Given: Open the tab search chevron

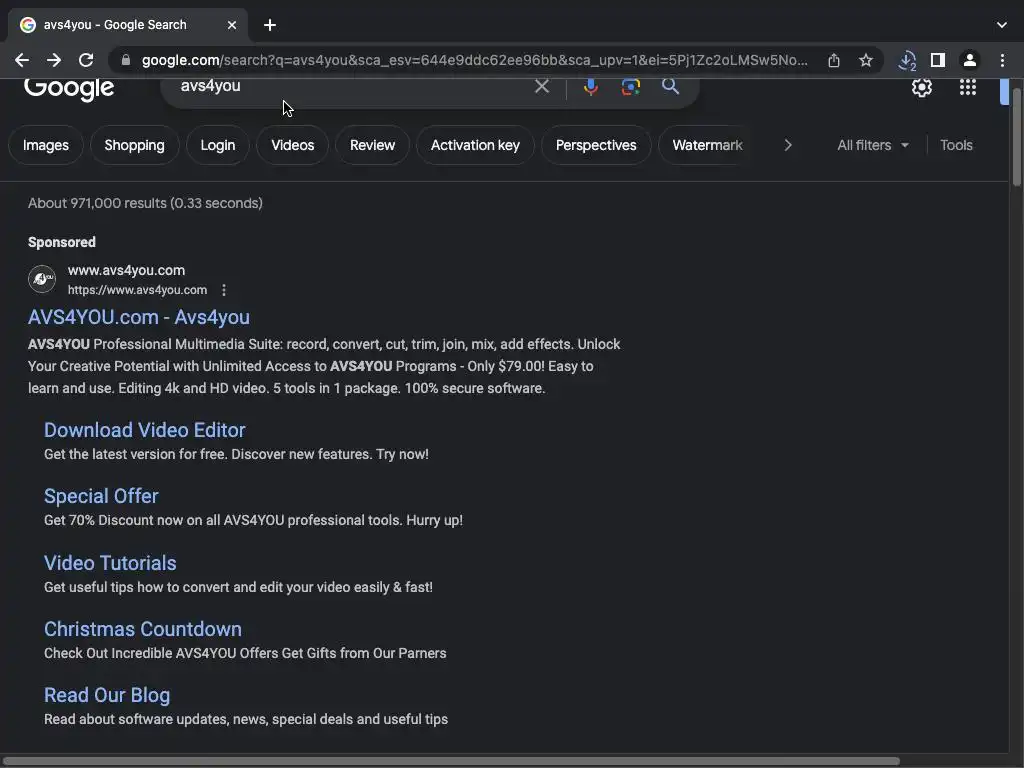Looking at the screenshot, I should (1002, 25).
